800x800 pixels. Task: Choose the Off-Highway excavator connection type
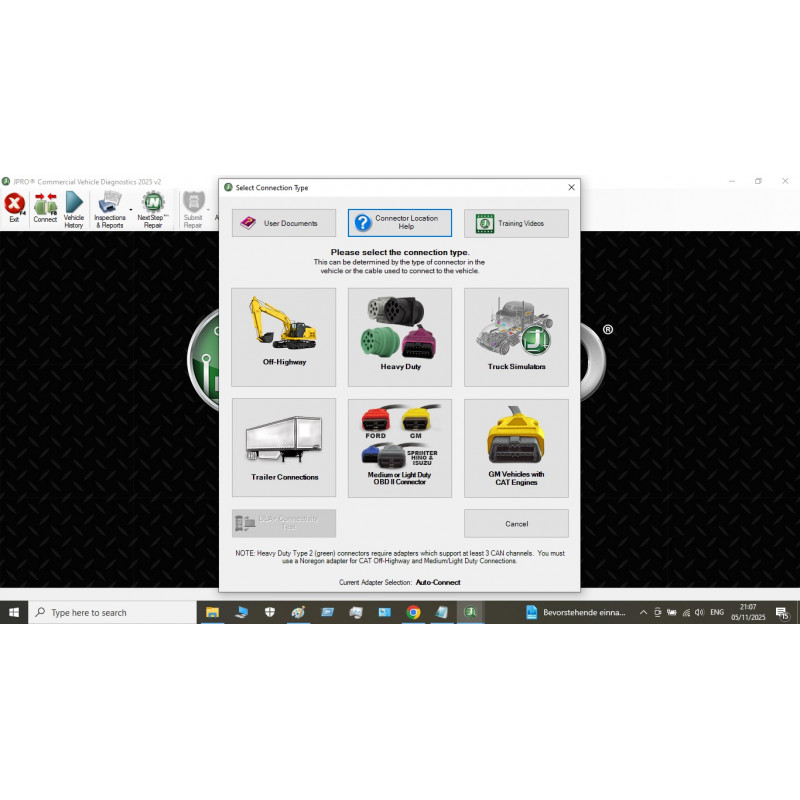coord(283,335)
